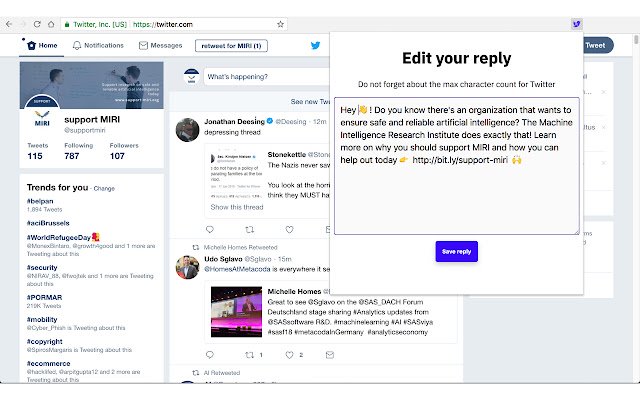
Task: Open the #security trend
Action: 42,268
